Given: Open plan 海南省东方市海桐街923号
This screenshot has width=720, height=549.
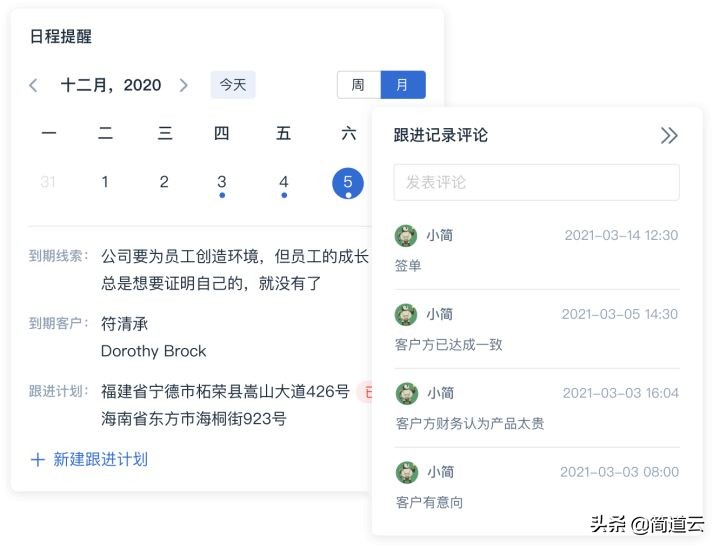Looking at the screenshot, I should [194, 419].
